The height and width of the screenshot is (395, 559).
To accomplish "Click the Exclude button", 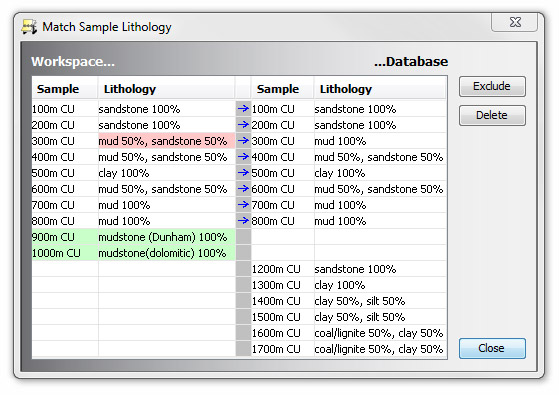I will click(x=492, y=86).
